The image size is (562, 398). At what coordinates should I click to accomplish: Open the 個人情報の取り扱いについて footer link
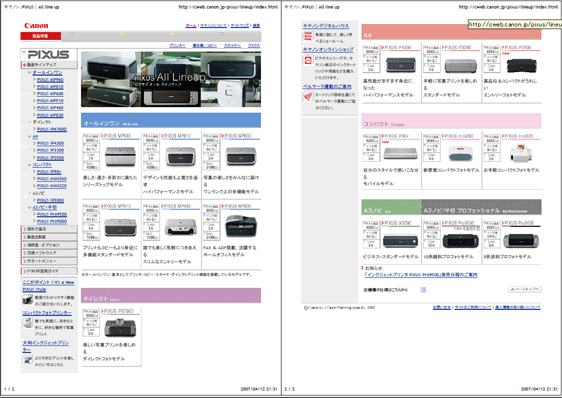(x=518, y=308)
